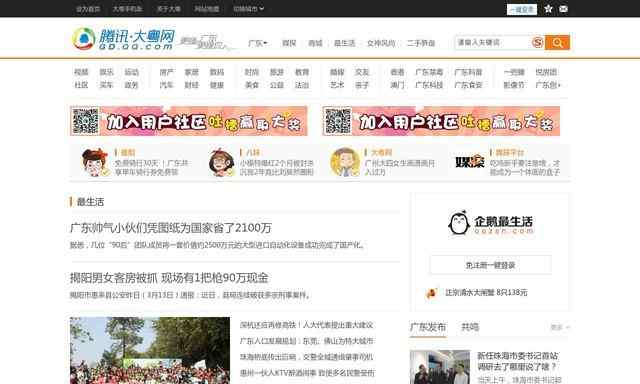Expand the 切换城市 city switcher dropdown

[249, 9]
